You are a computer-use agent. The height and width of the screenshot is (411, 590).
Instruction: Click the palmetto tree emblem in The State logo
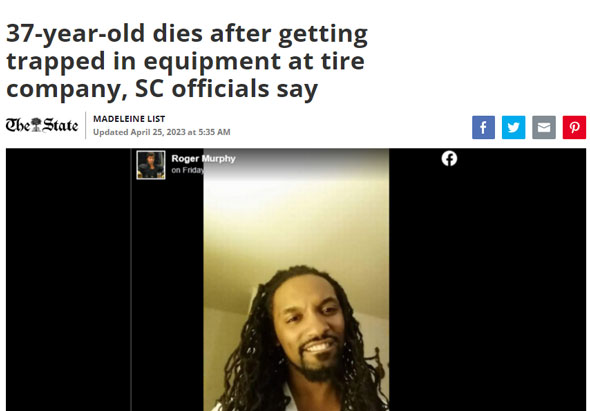tap(36, 125)
